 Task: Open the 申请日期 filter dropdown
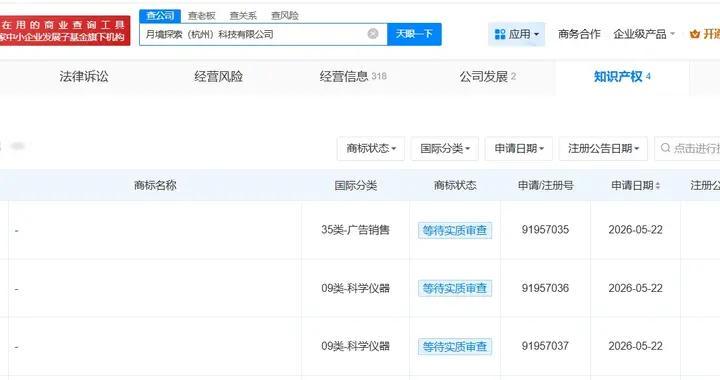519,148
